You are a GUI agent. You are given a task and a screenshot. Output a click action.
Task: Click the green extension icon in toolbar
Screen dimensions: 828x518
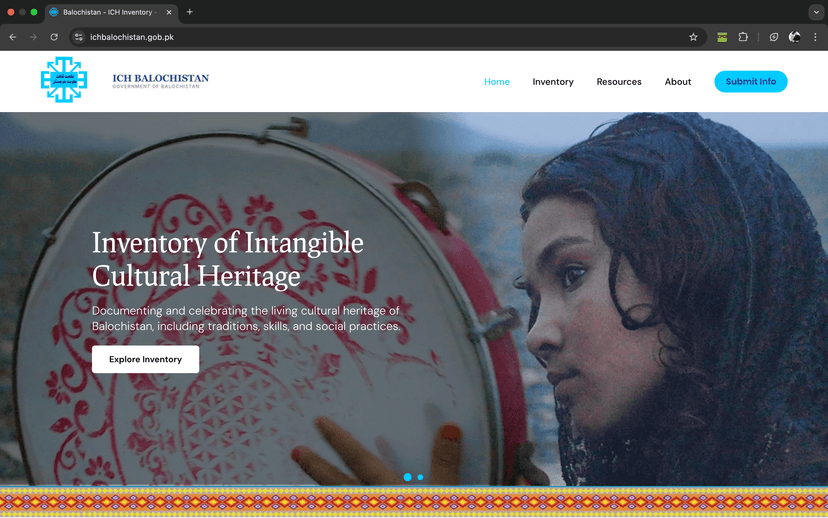click(722, 37)
